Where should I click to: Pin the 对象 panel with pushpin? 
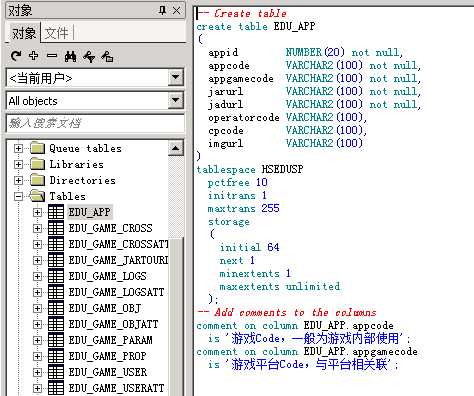(162, 10)
